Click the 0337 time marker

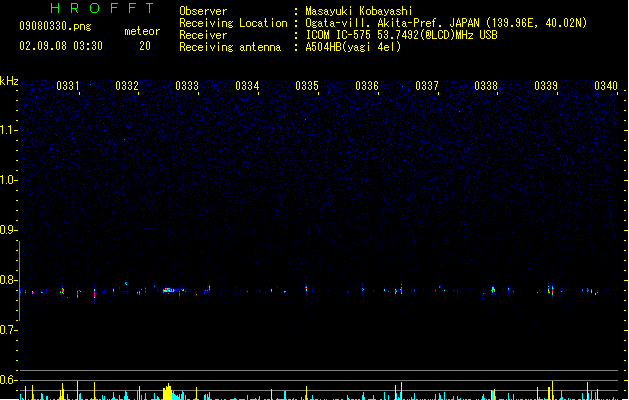click(x=427, y=86)
